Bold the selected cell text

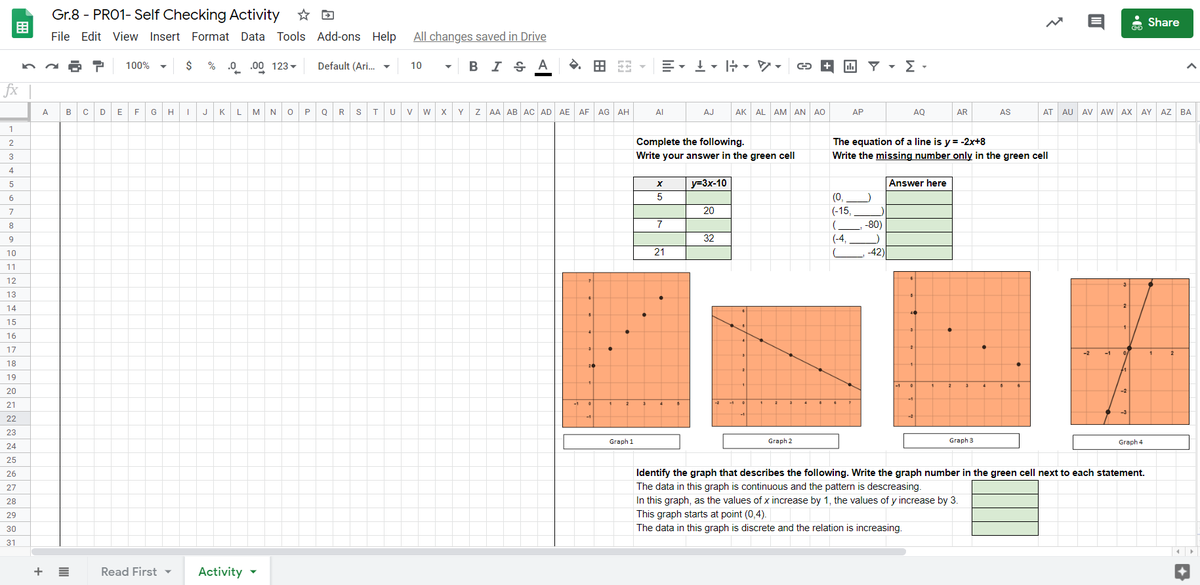point(472,65)
